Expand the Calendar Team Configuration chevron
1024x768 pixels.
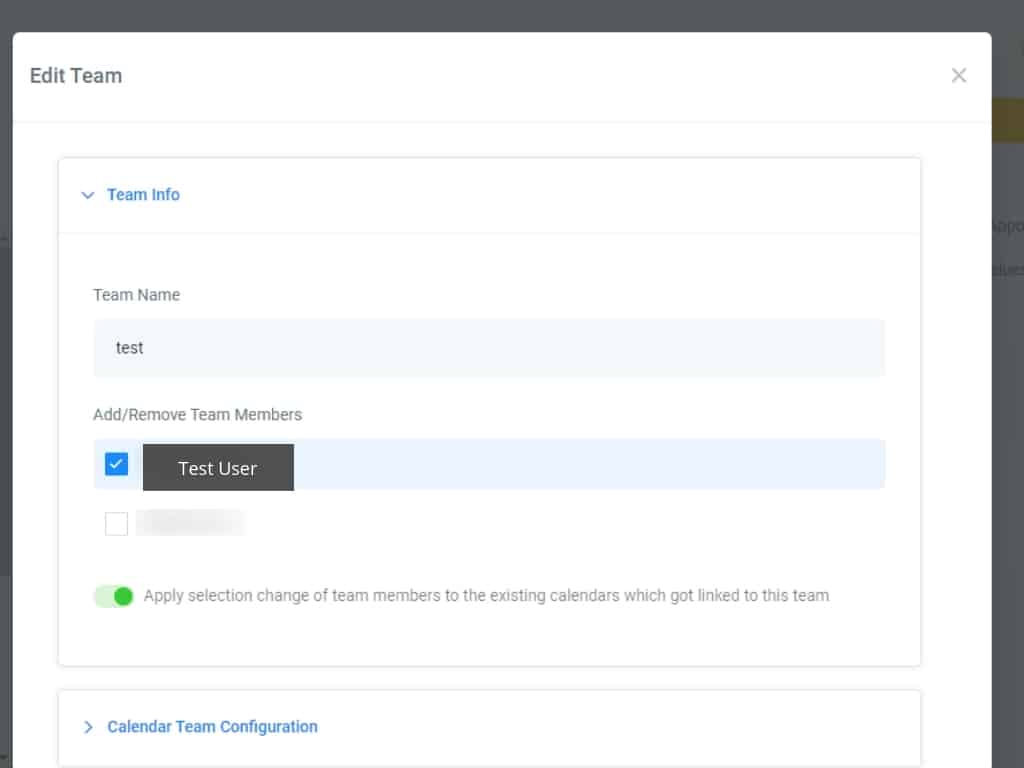[x=88, y=727]
